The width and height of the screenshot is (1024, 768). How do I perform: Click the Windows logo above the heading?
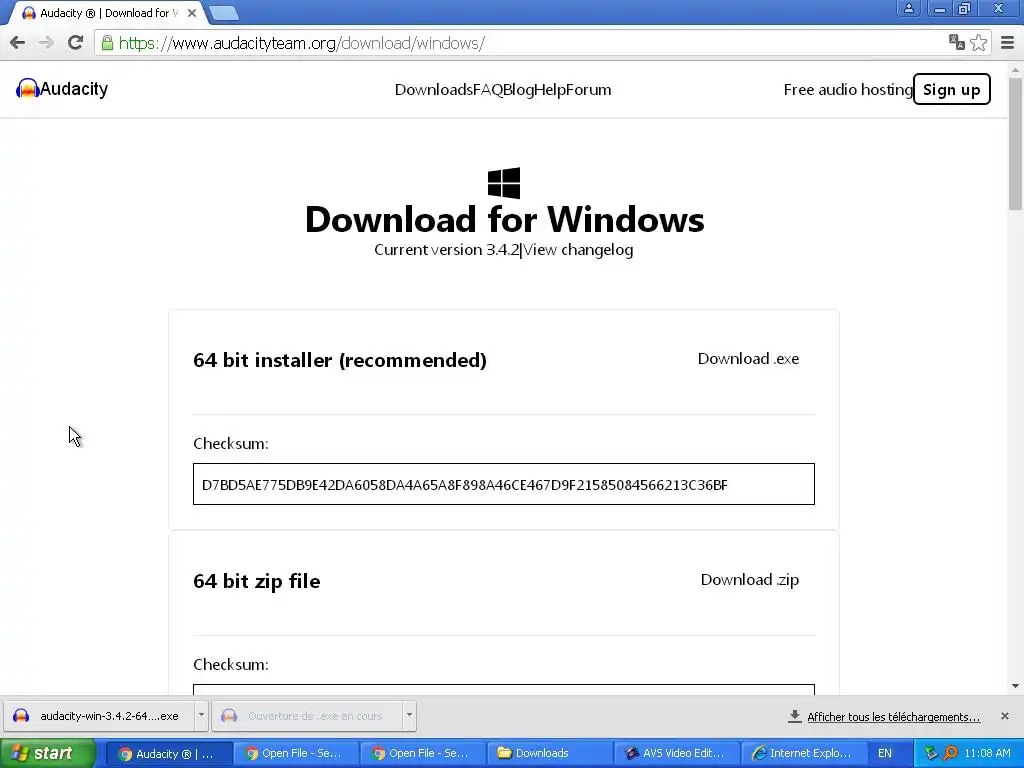504,183
